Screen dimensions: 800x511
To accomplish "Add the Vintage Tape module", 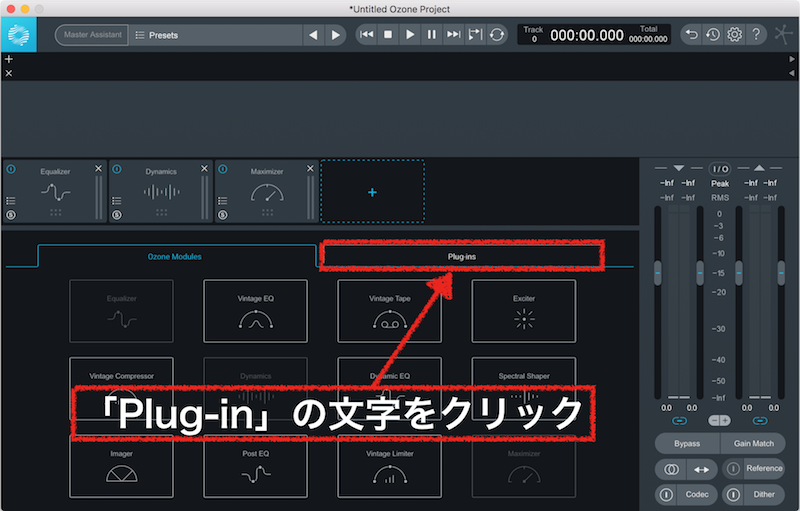I will 390,311.
